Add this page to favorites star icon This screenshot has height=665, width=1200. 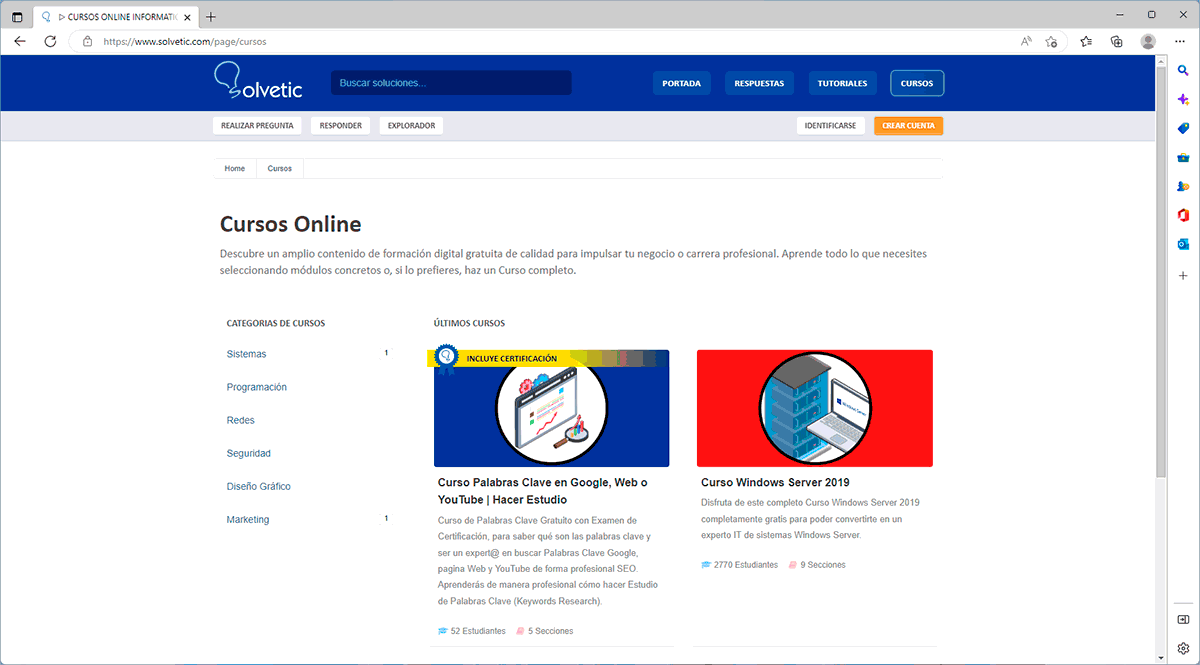pyautogui.click(x=1052, y=42)
